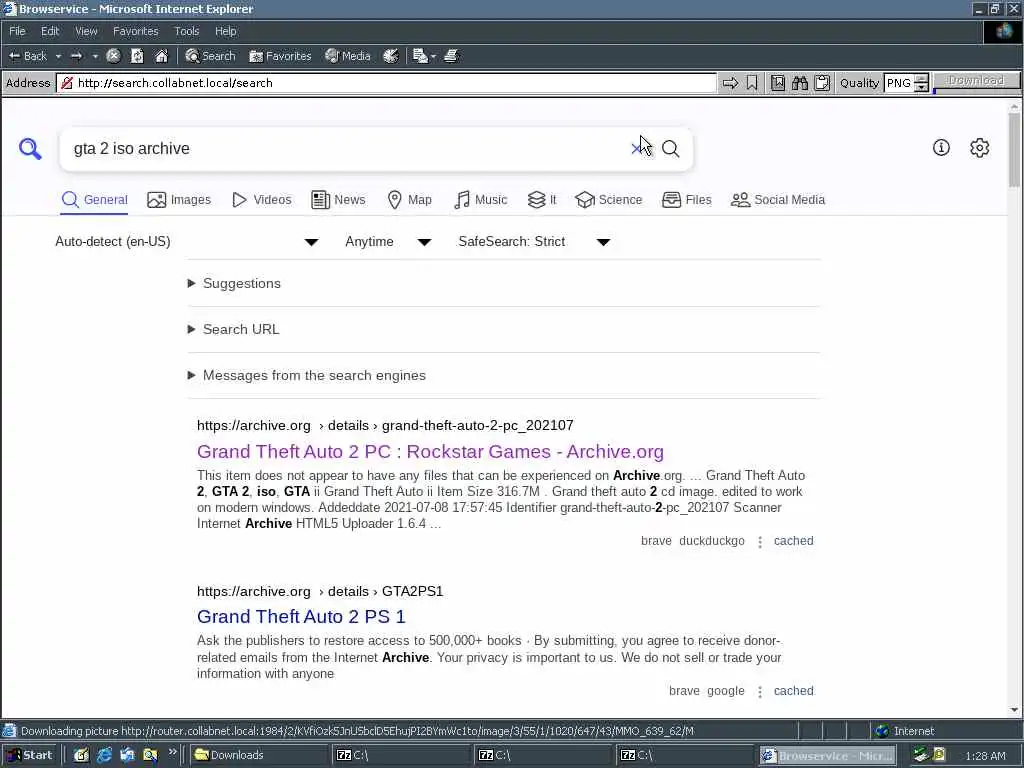Open the Favorites menu
The image size is (1024, 768).
135,31
